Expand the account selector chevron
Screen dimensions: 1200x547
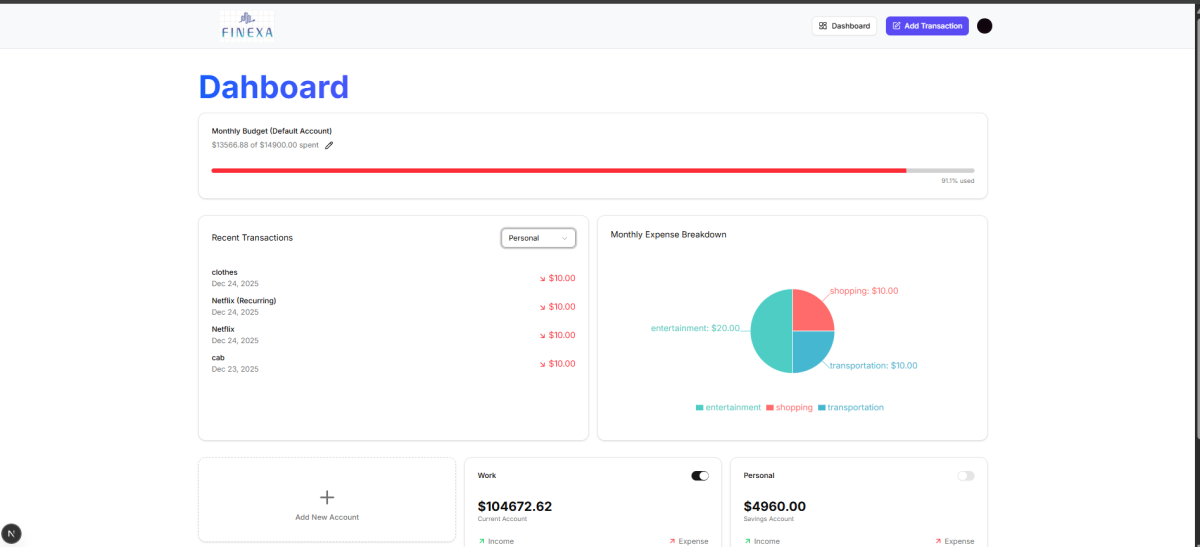(565, 238)
